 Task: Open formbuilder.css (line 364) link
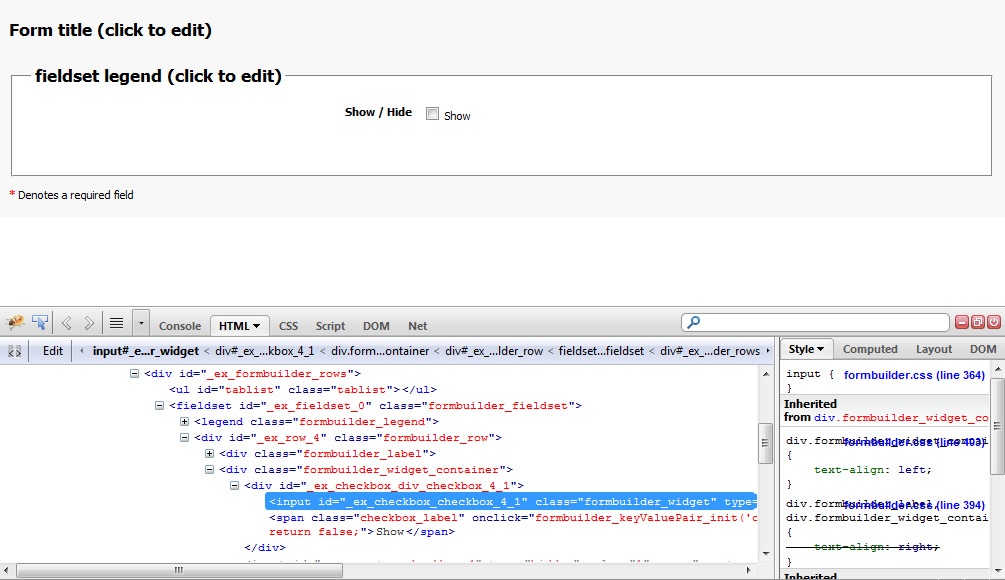point(914,375)
